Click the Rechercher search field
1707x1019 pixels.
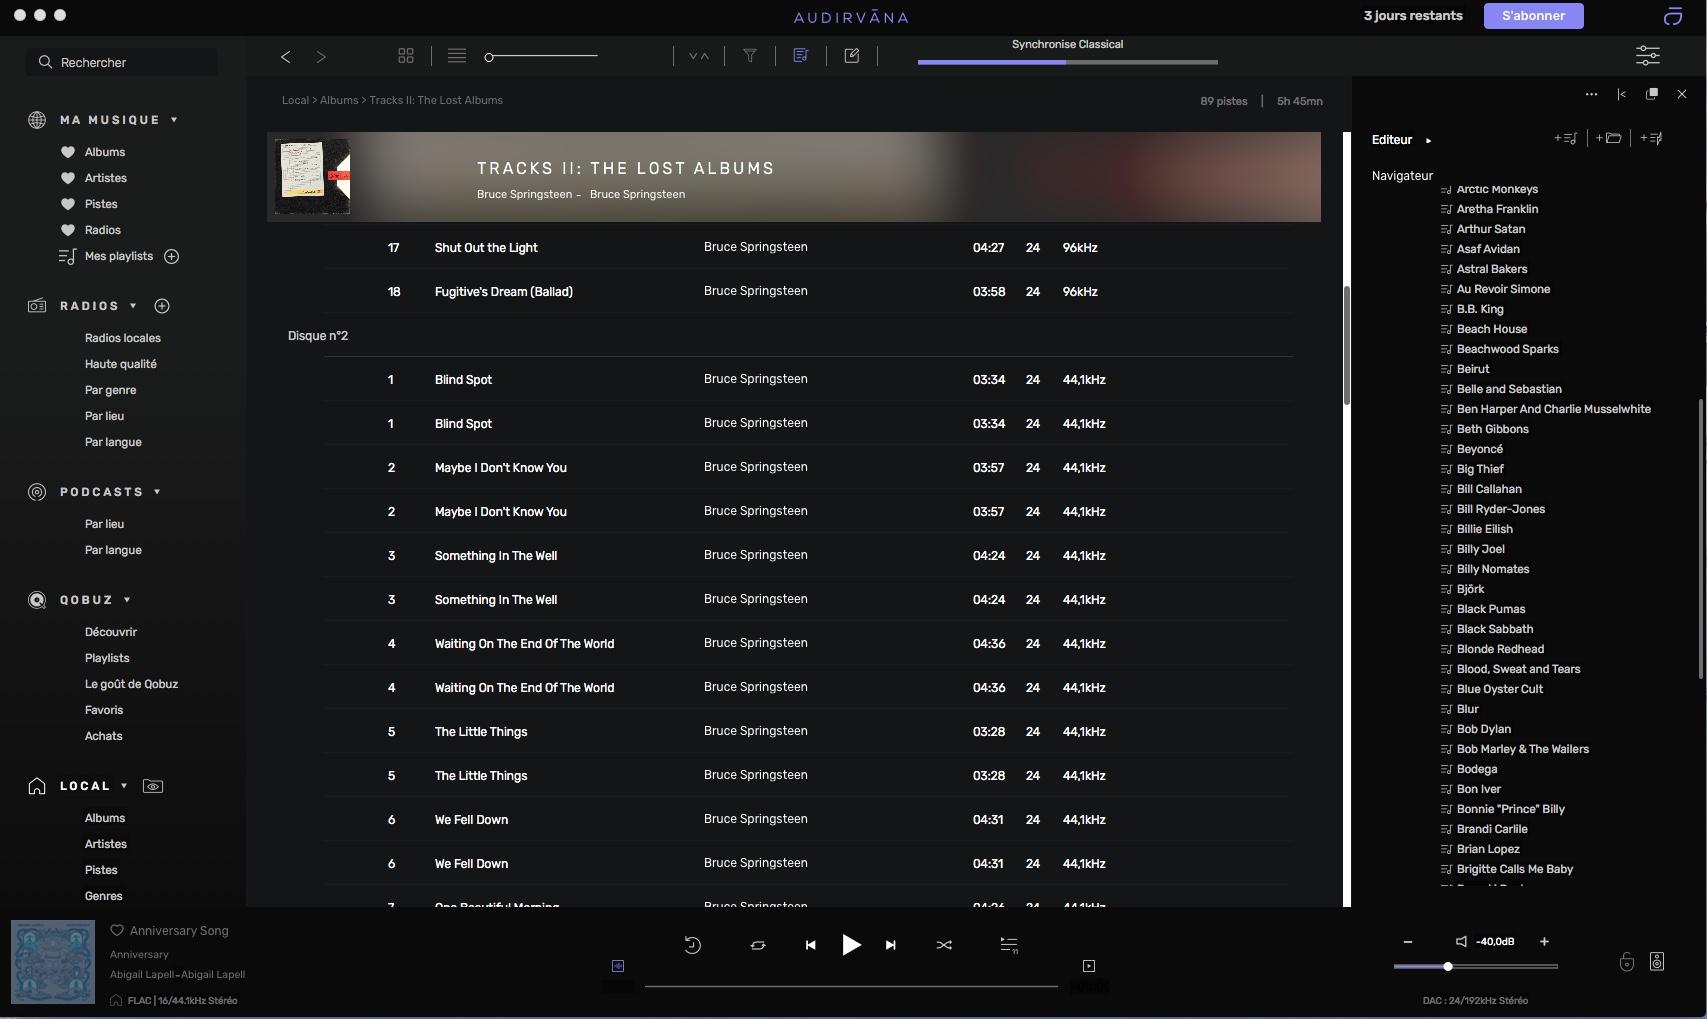122,62
